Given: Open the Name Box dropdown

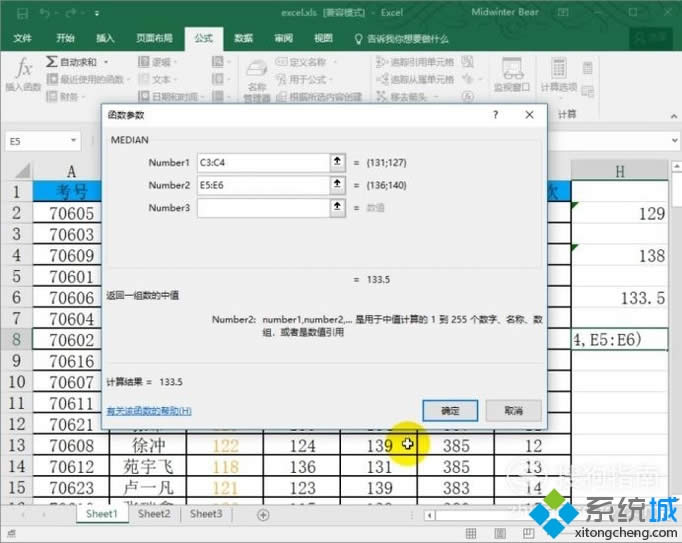Looking at the screenshot, I should (73, 141).
